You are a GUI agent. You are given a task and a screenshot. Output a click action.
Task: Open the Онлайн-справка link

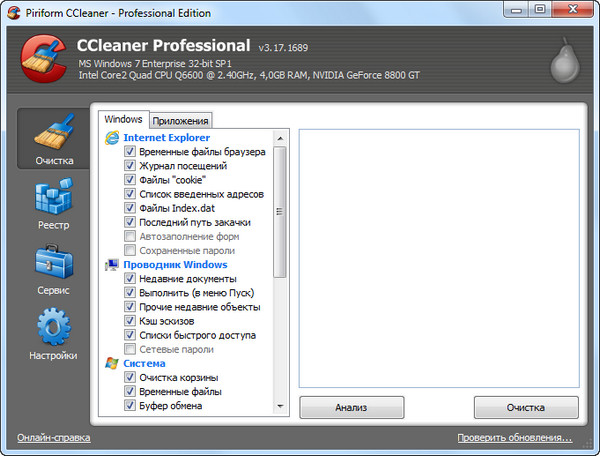click(53, 438)
